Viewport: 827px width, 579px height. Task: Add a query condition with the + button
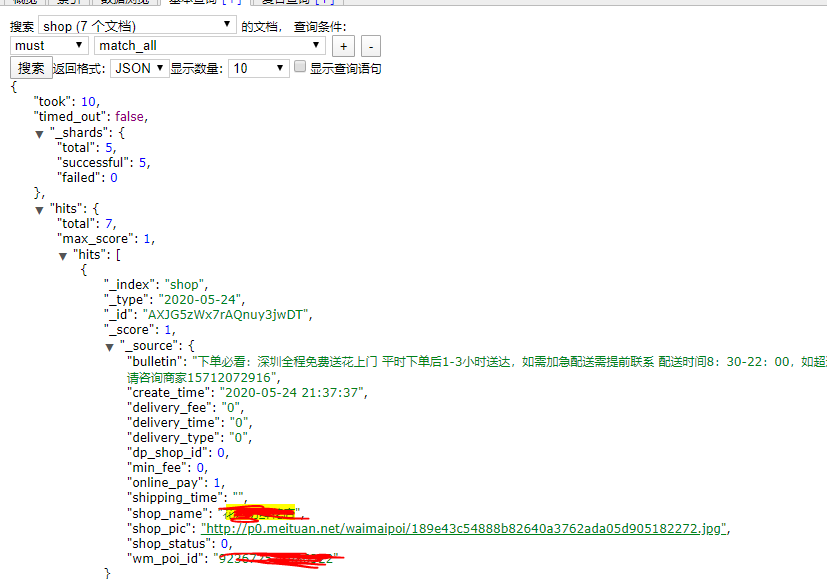tap(343, 45)
